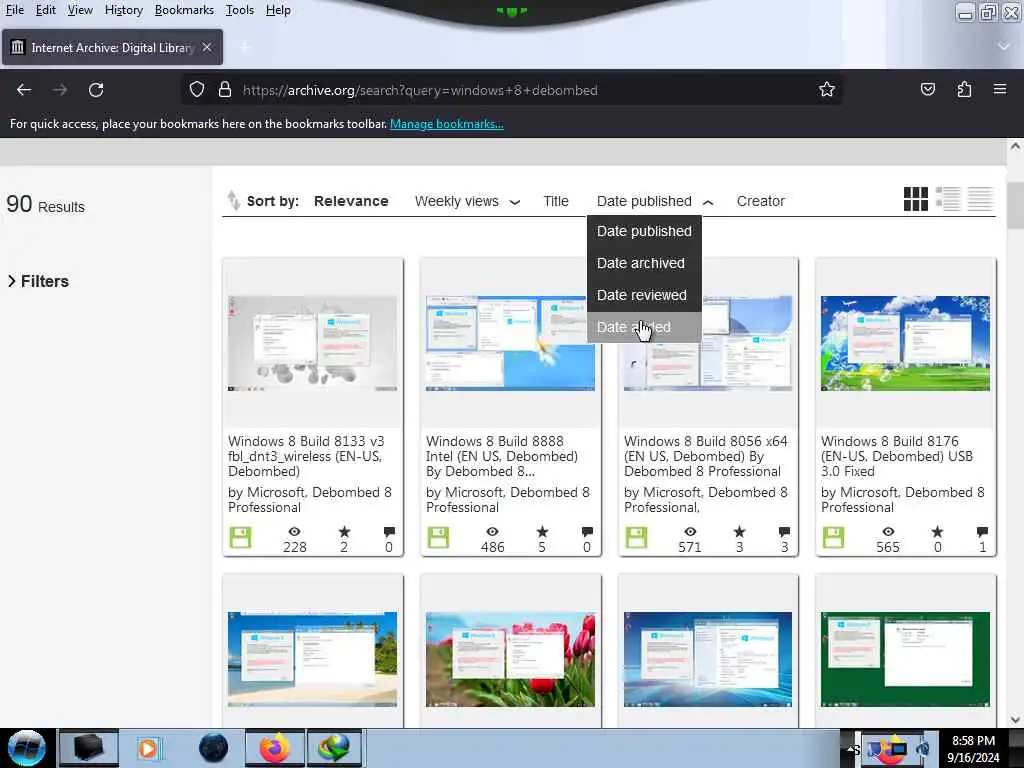Open the tracking protection shield icon
This screenshot has width=1024, height=768.
(x=197, y=89)
